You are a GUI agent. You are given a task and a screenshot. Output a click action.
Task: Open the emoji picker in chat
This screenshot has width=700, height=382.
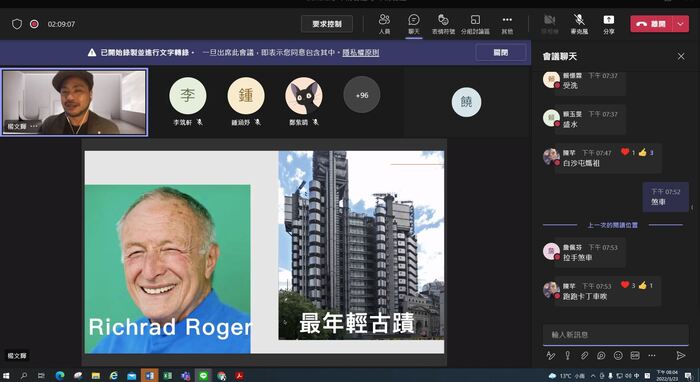[618, 355]
